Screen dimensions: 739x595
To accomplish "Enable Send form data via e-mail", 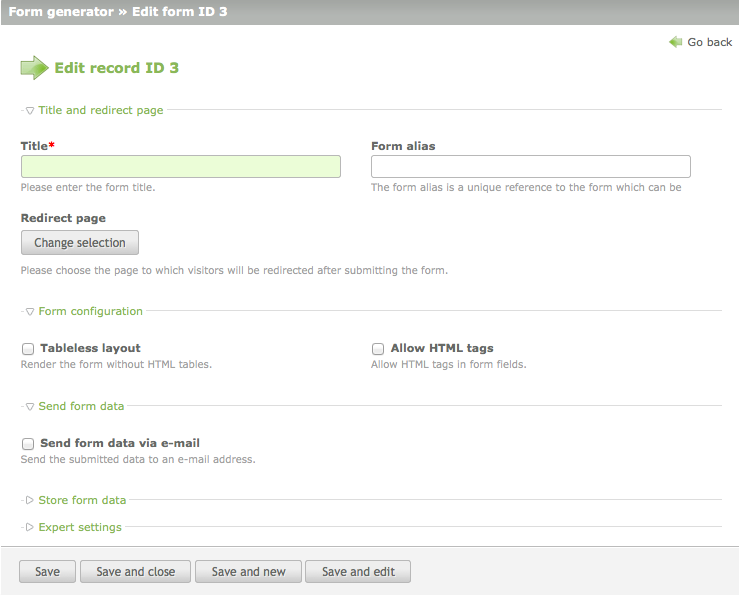I will (28, 444).
